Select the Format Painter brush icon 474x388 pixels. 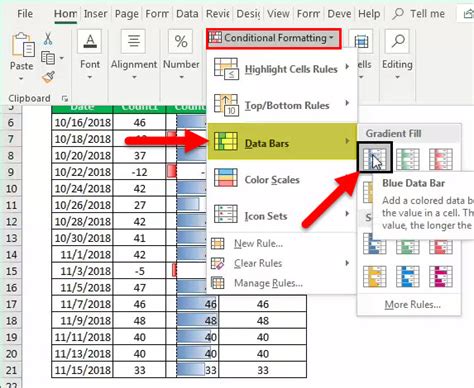48,77
